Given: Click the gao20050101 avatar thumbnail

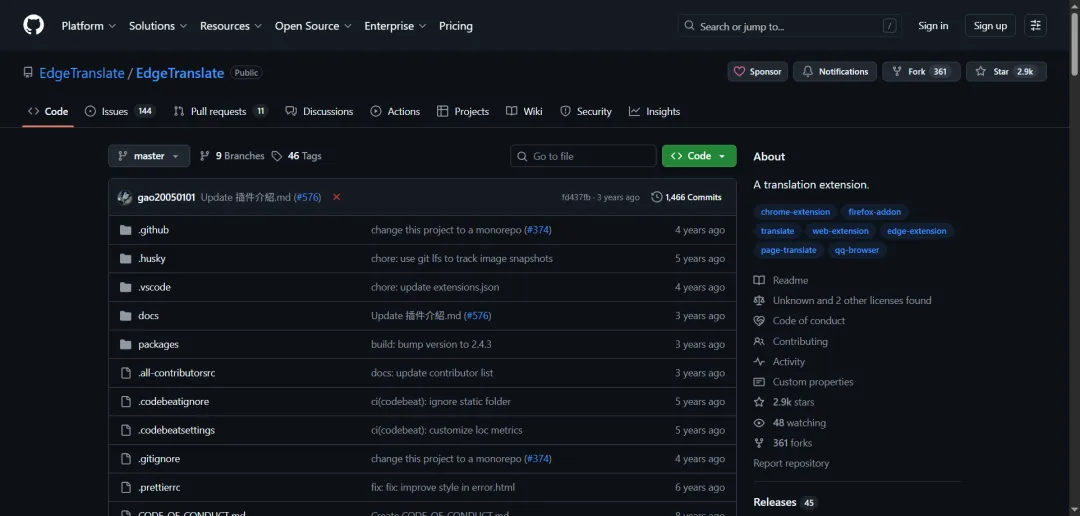Looking at the screenshot, I should [125, 197].
